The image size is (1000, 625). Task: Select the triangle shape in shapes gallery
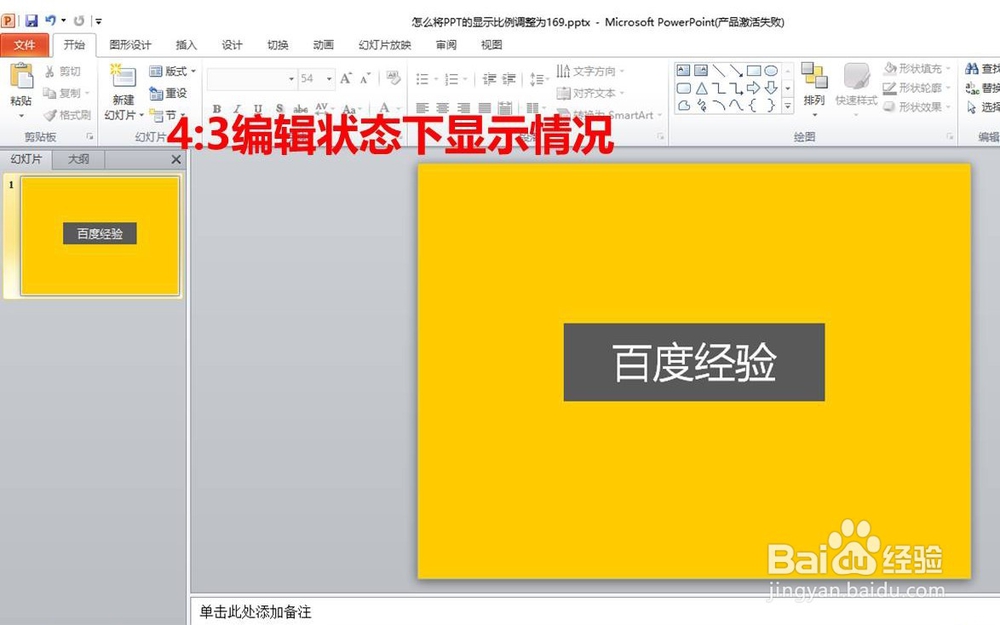tap(701, 88)
